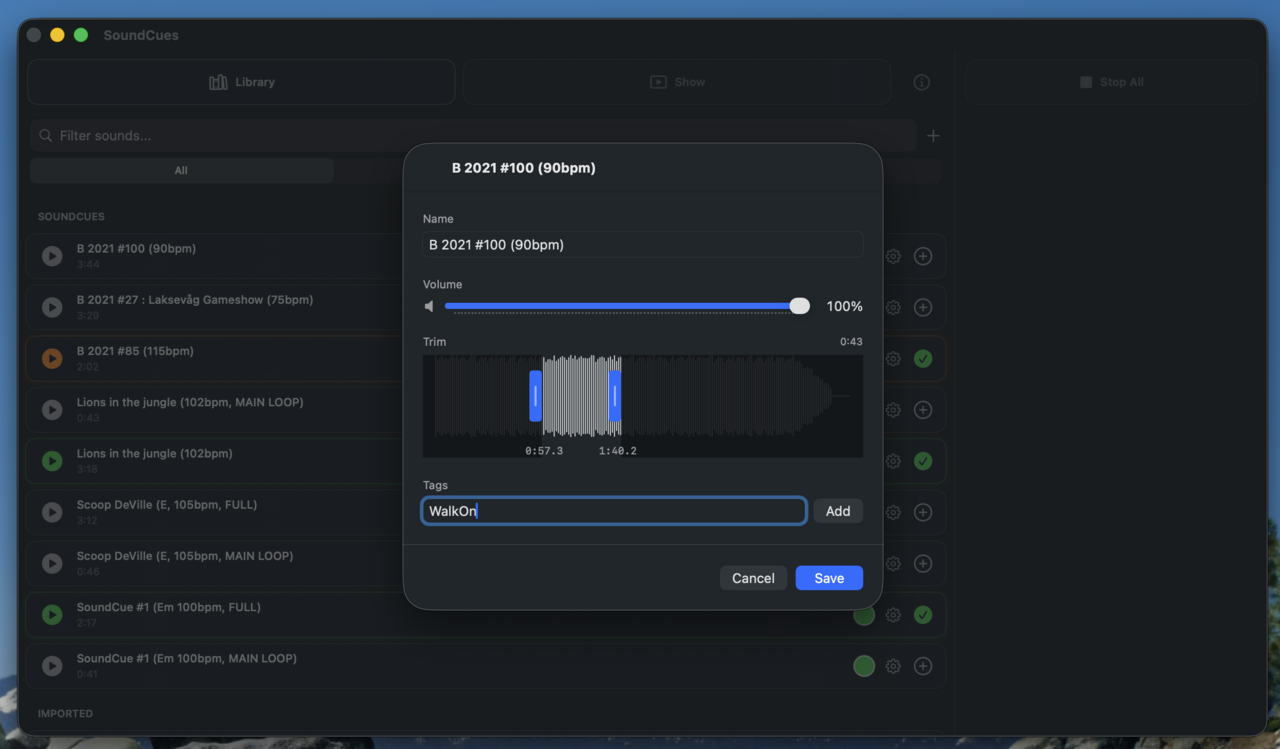Collapse the IMPORTED section
Image resolution: width=1280 pixels, height=749 pixels.
[x=65, y=713]
